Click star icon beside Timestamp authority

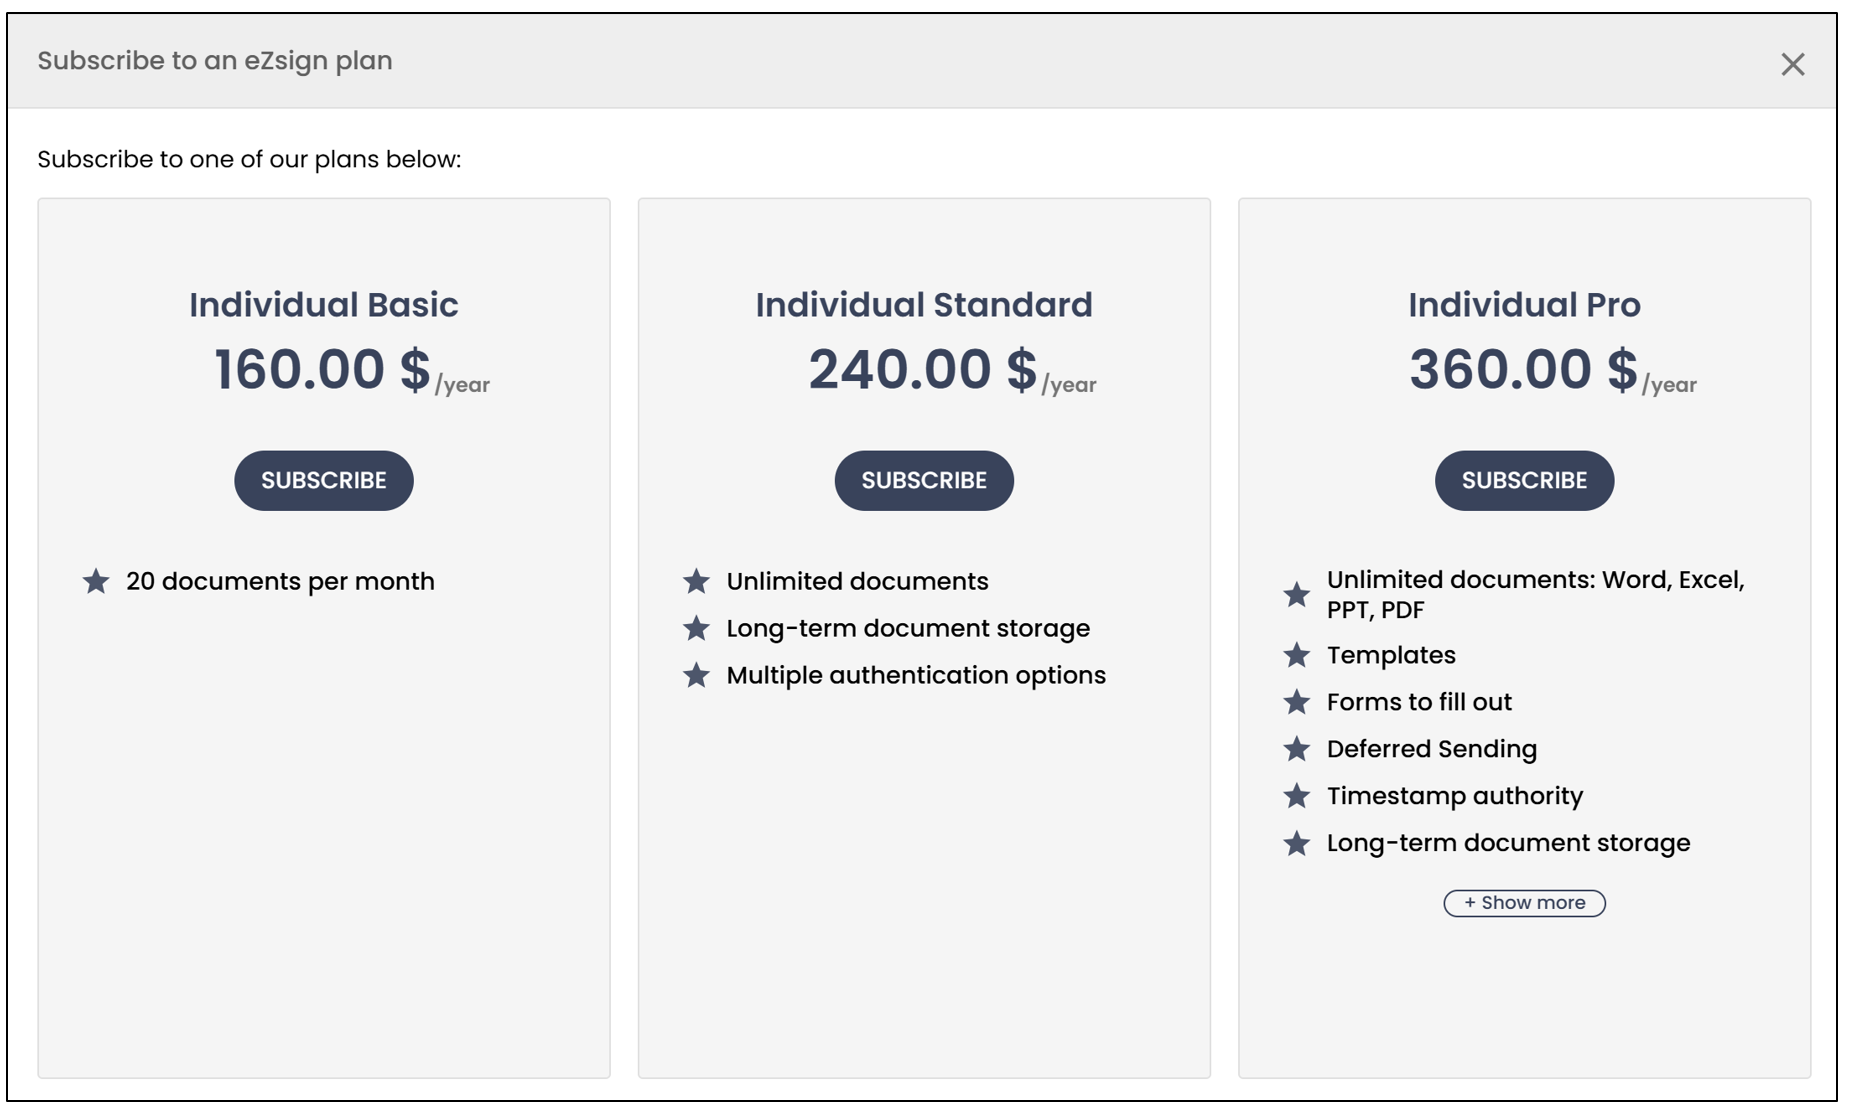[x=1296, y=796]
